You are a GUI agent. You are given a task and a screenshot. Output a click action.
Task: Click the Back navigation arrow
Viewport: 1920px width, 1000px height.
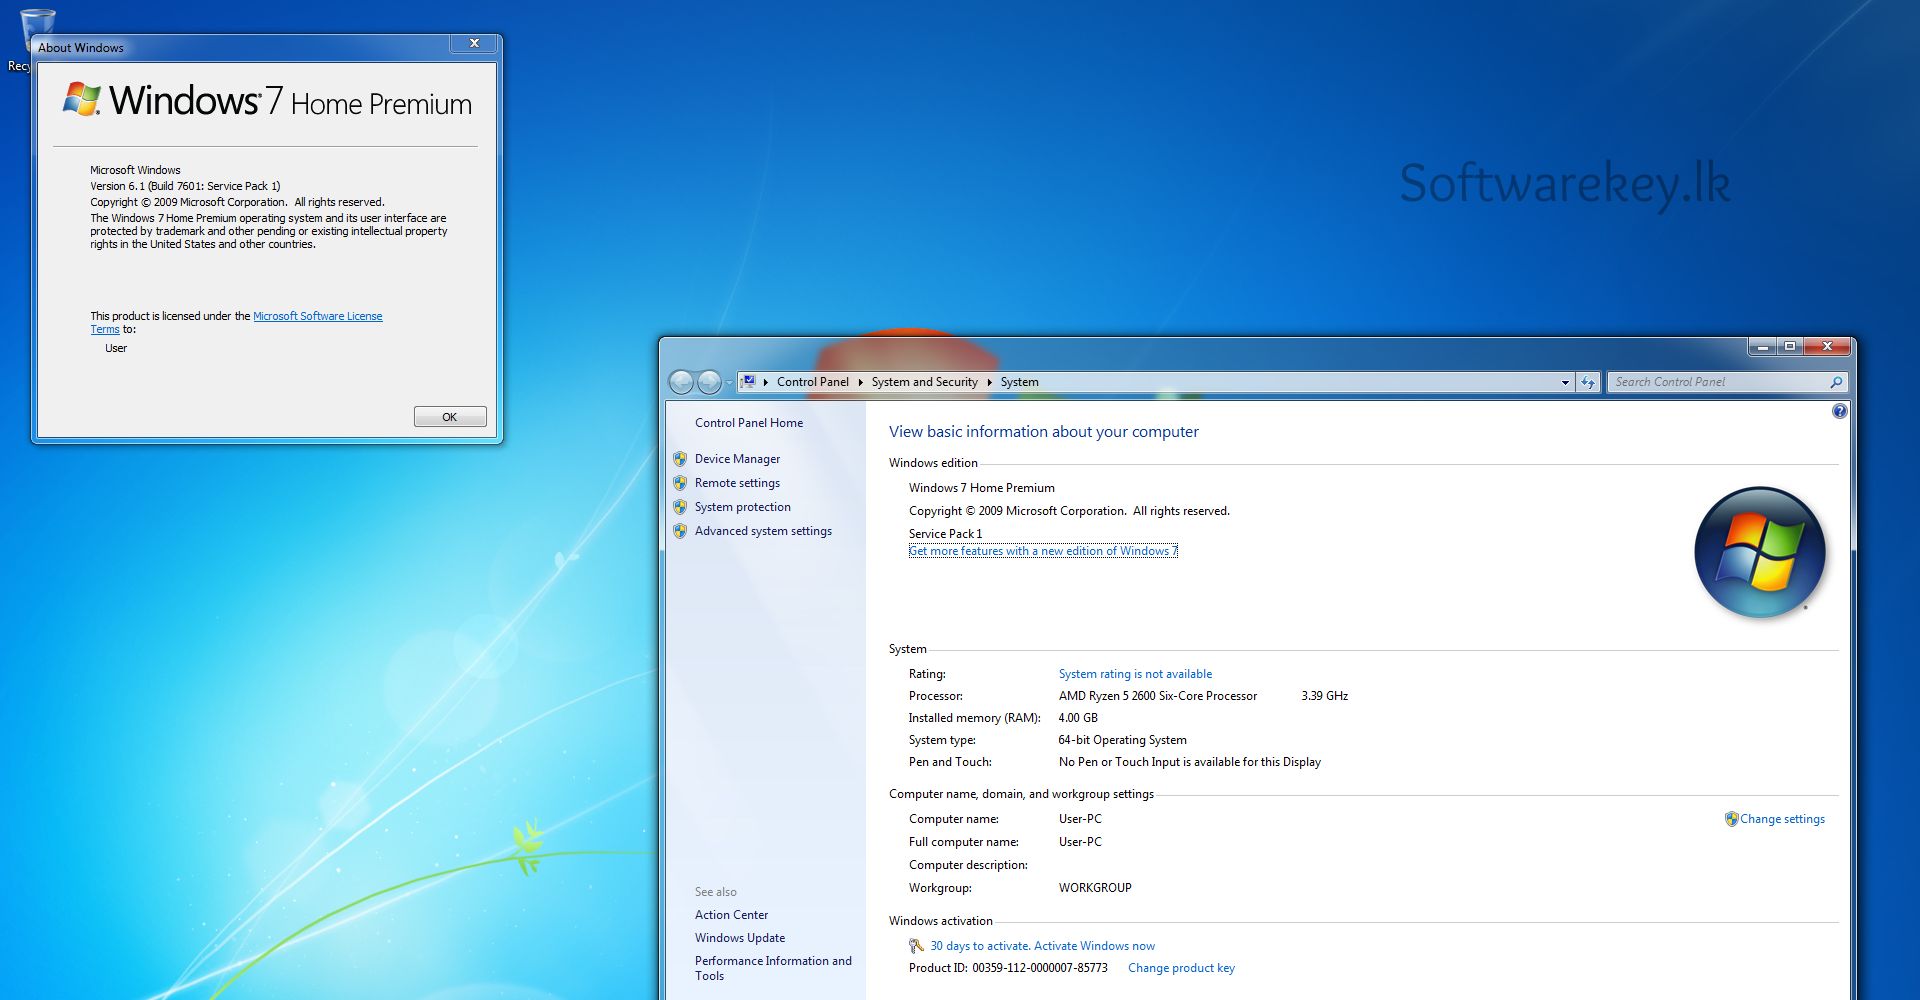point(681,382)
